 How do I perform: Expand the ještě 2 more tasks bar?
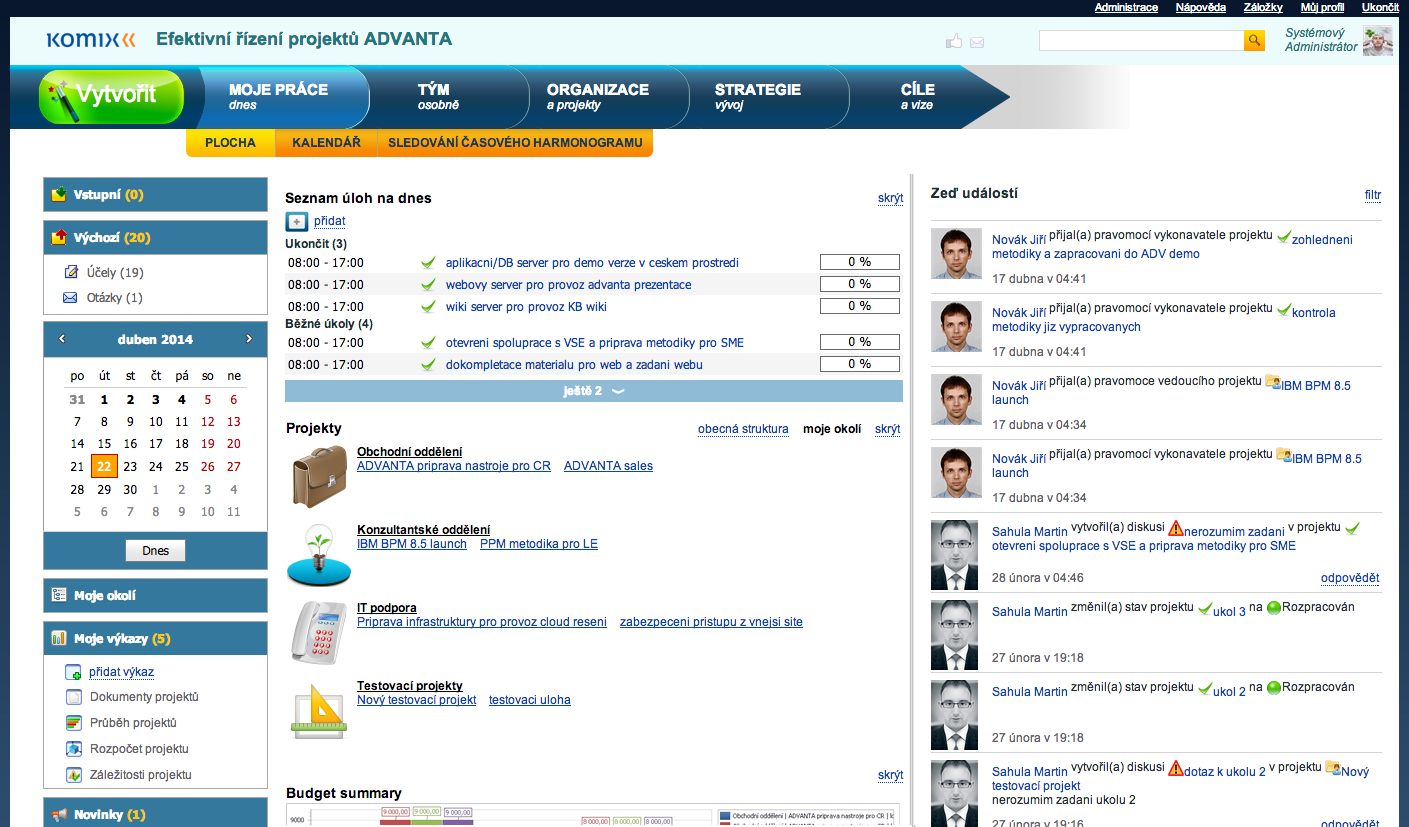click(x=594, y=391)
